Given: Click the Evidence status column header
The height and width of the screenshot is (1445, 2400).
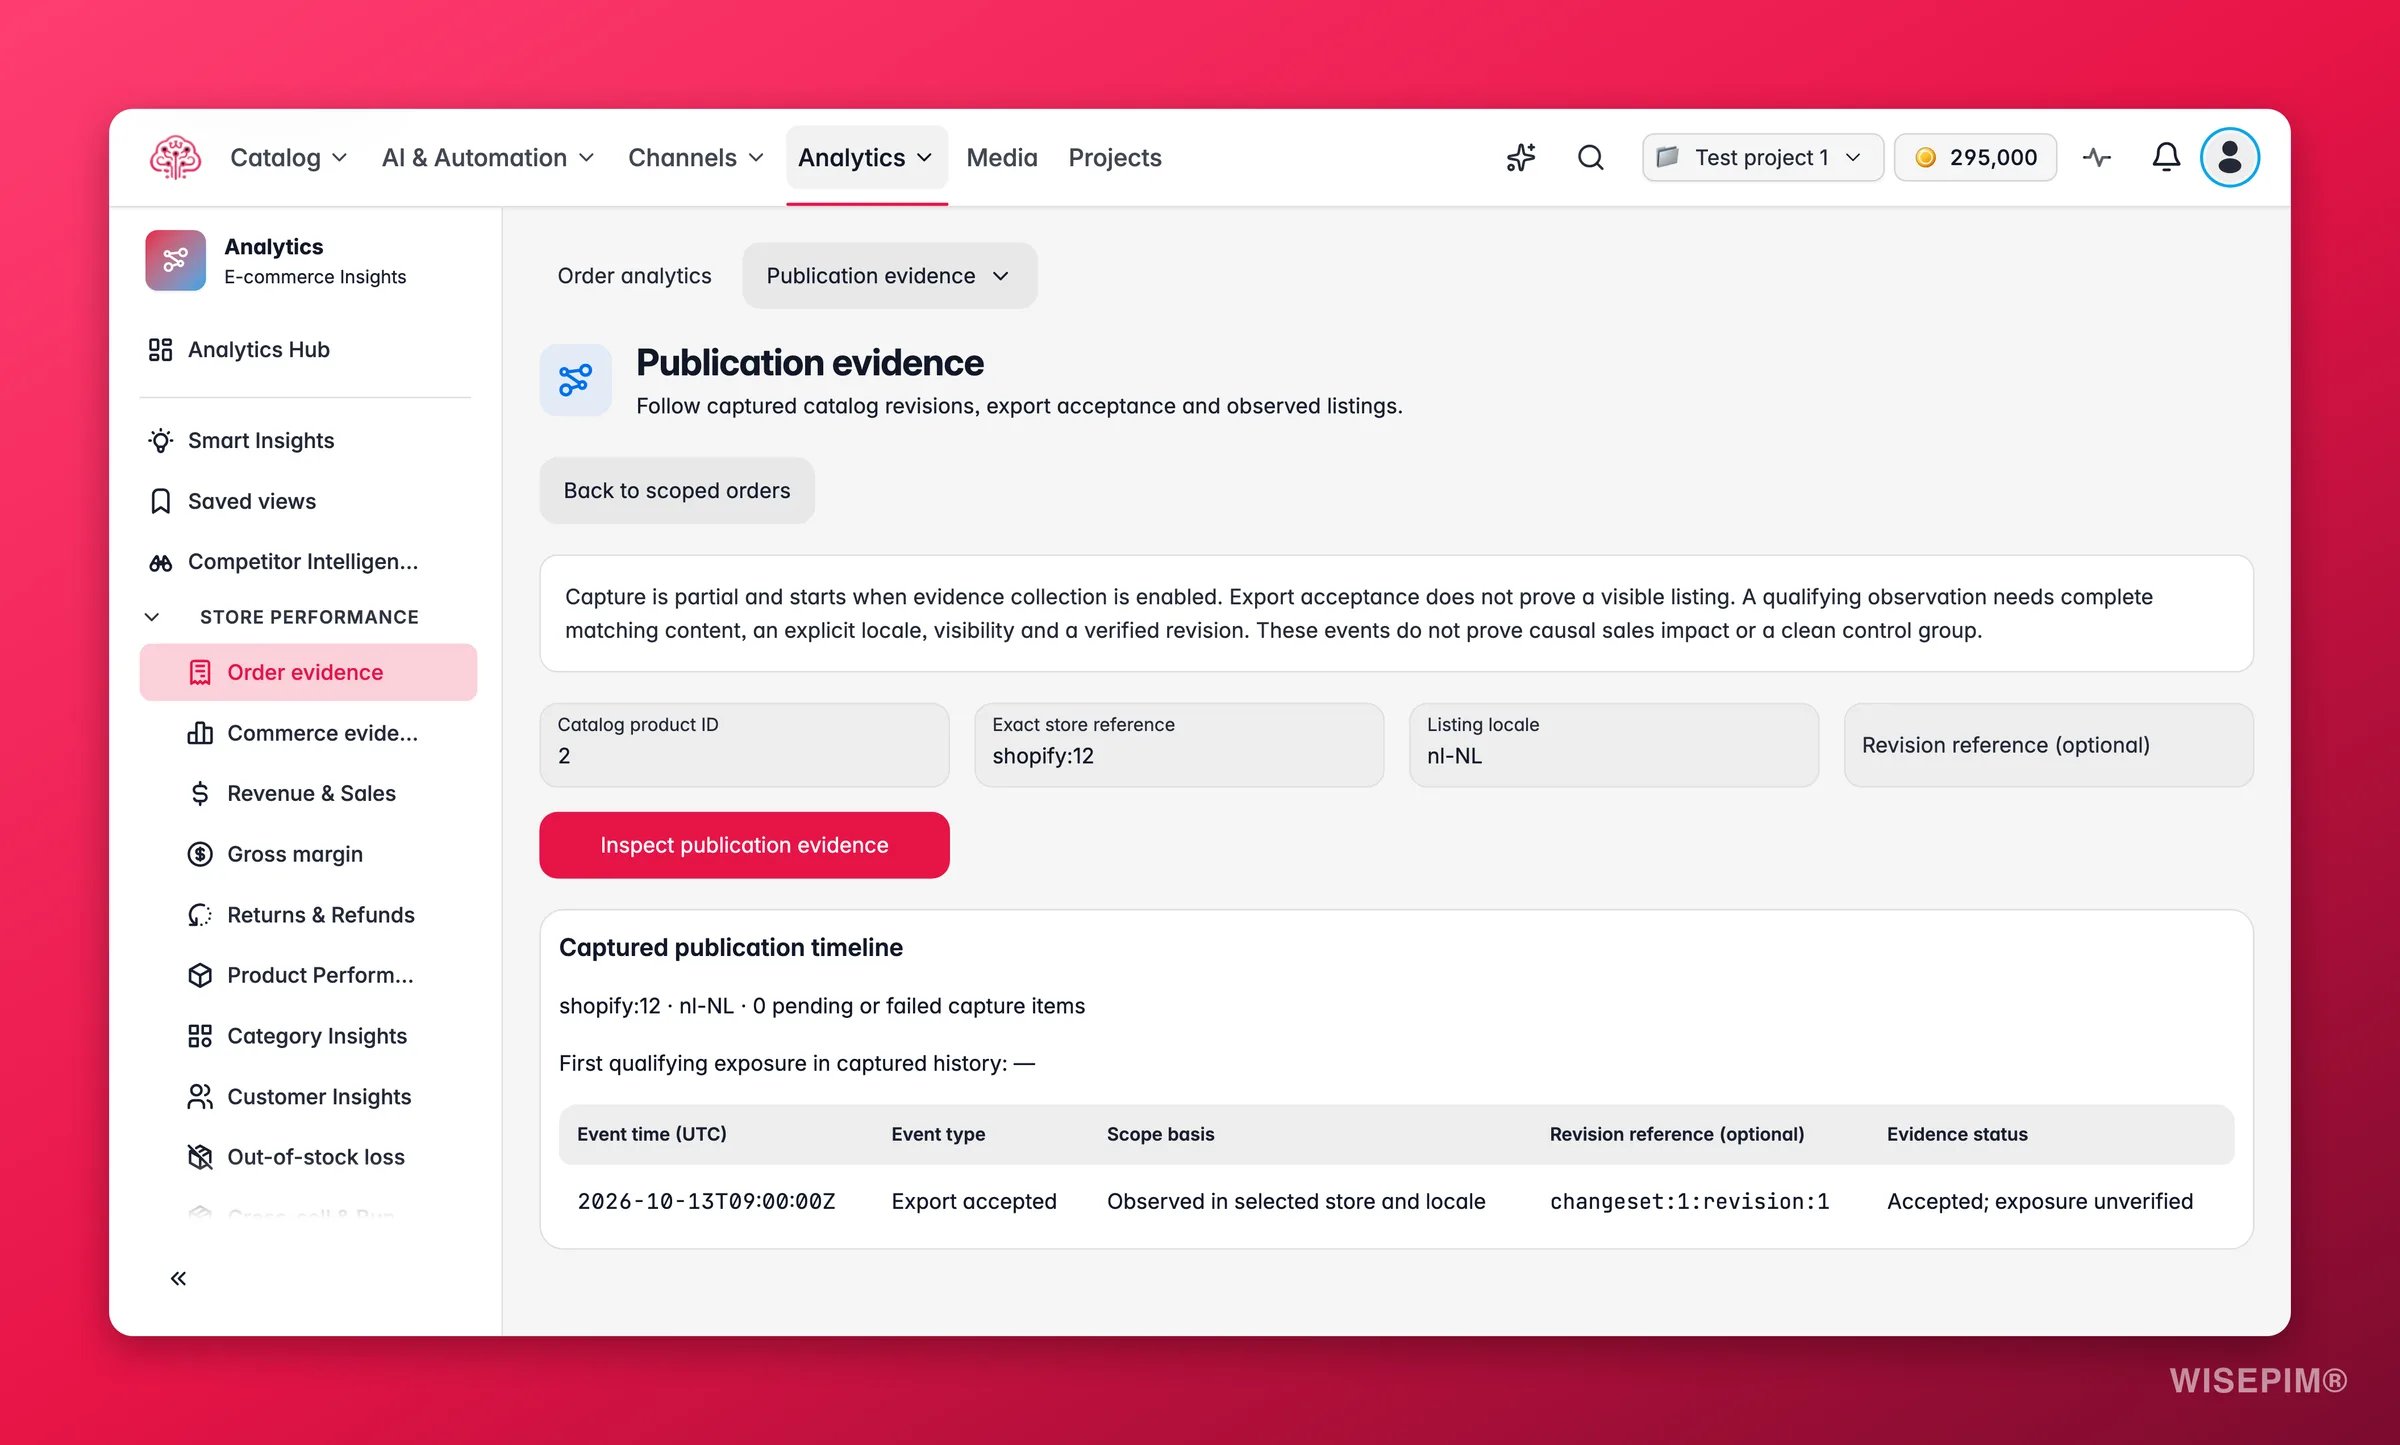Looking at the screenshot, I should click(x=1957, y=1134).
